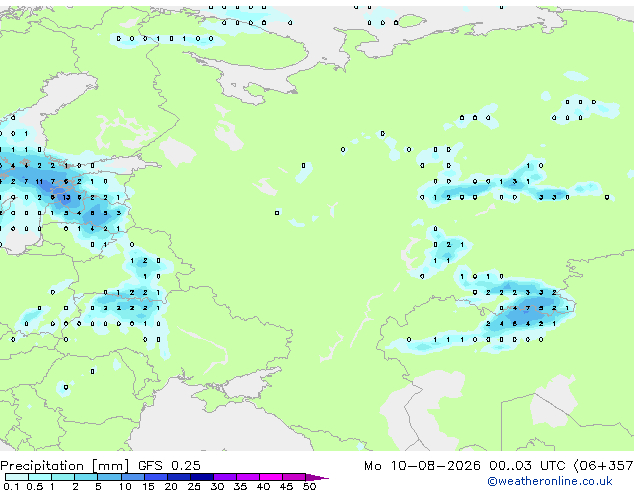Click the map value '11' on the map
This screenshot has height=490, width=634.
click(39, 182)
